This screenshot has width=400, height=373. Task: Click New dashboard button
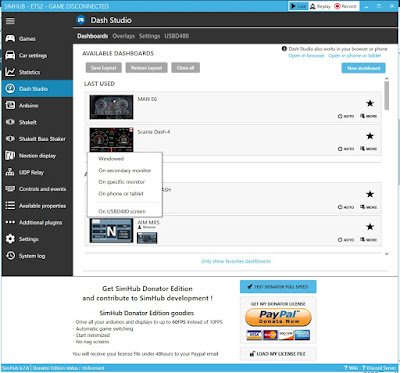(x=363, y=68)
